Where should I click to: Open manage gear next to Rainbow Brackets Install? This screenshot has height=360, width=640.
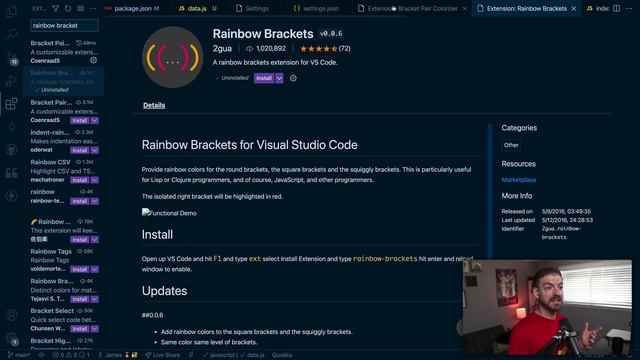coord(293,78)
